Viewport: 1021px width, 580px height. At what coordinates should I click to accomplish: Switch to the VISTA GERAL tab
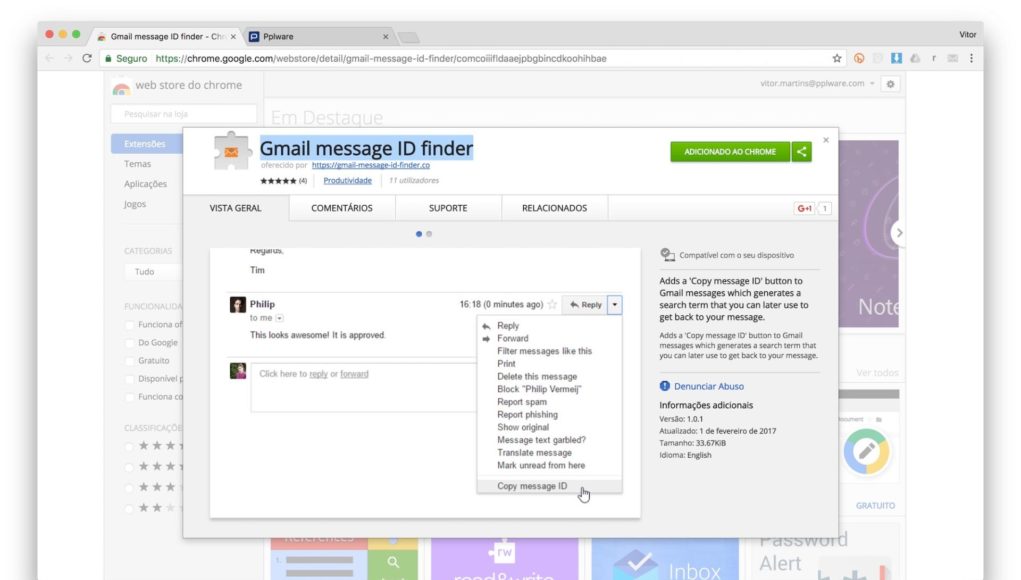(235, 208)
